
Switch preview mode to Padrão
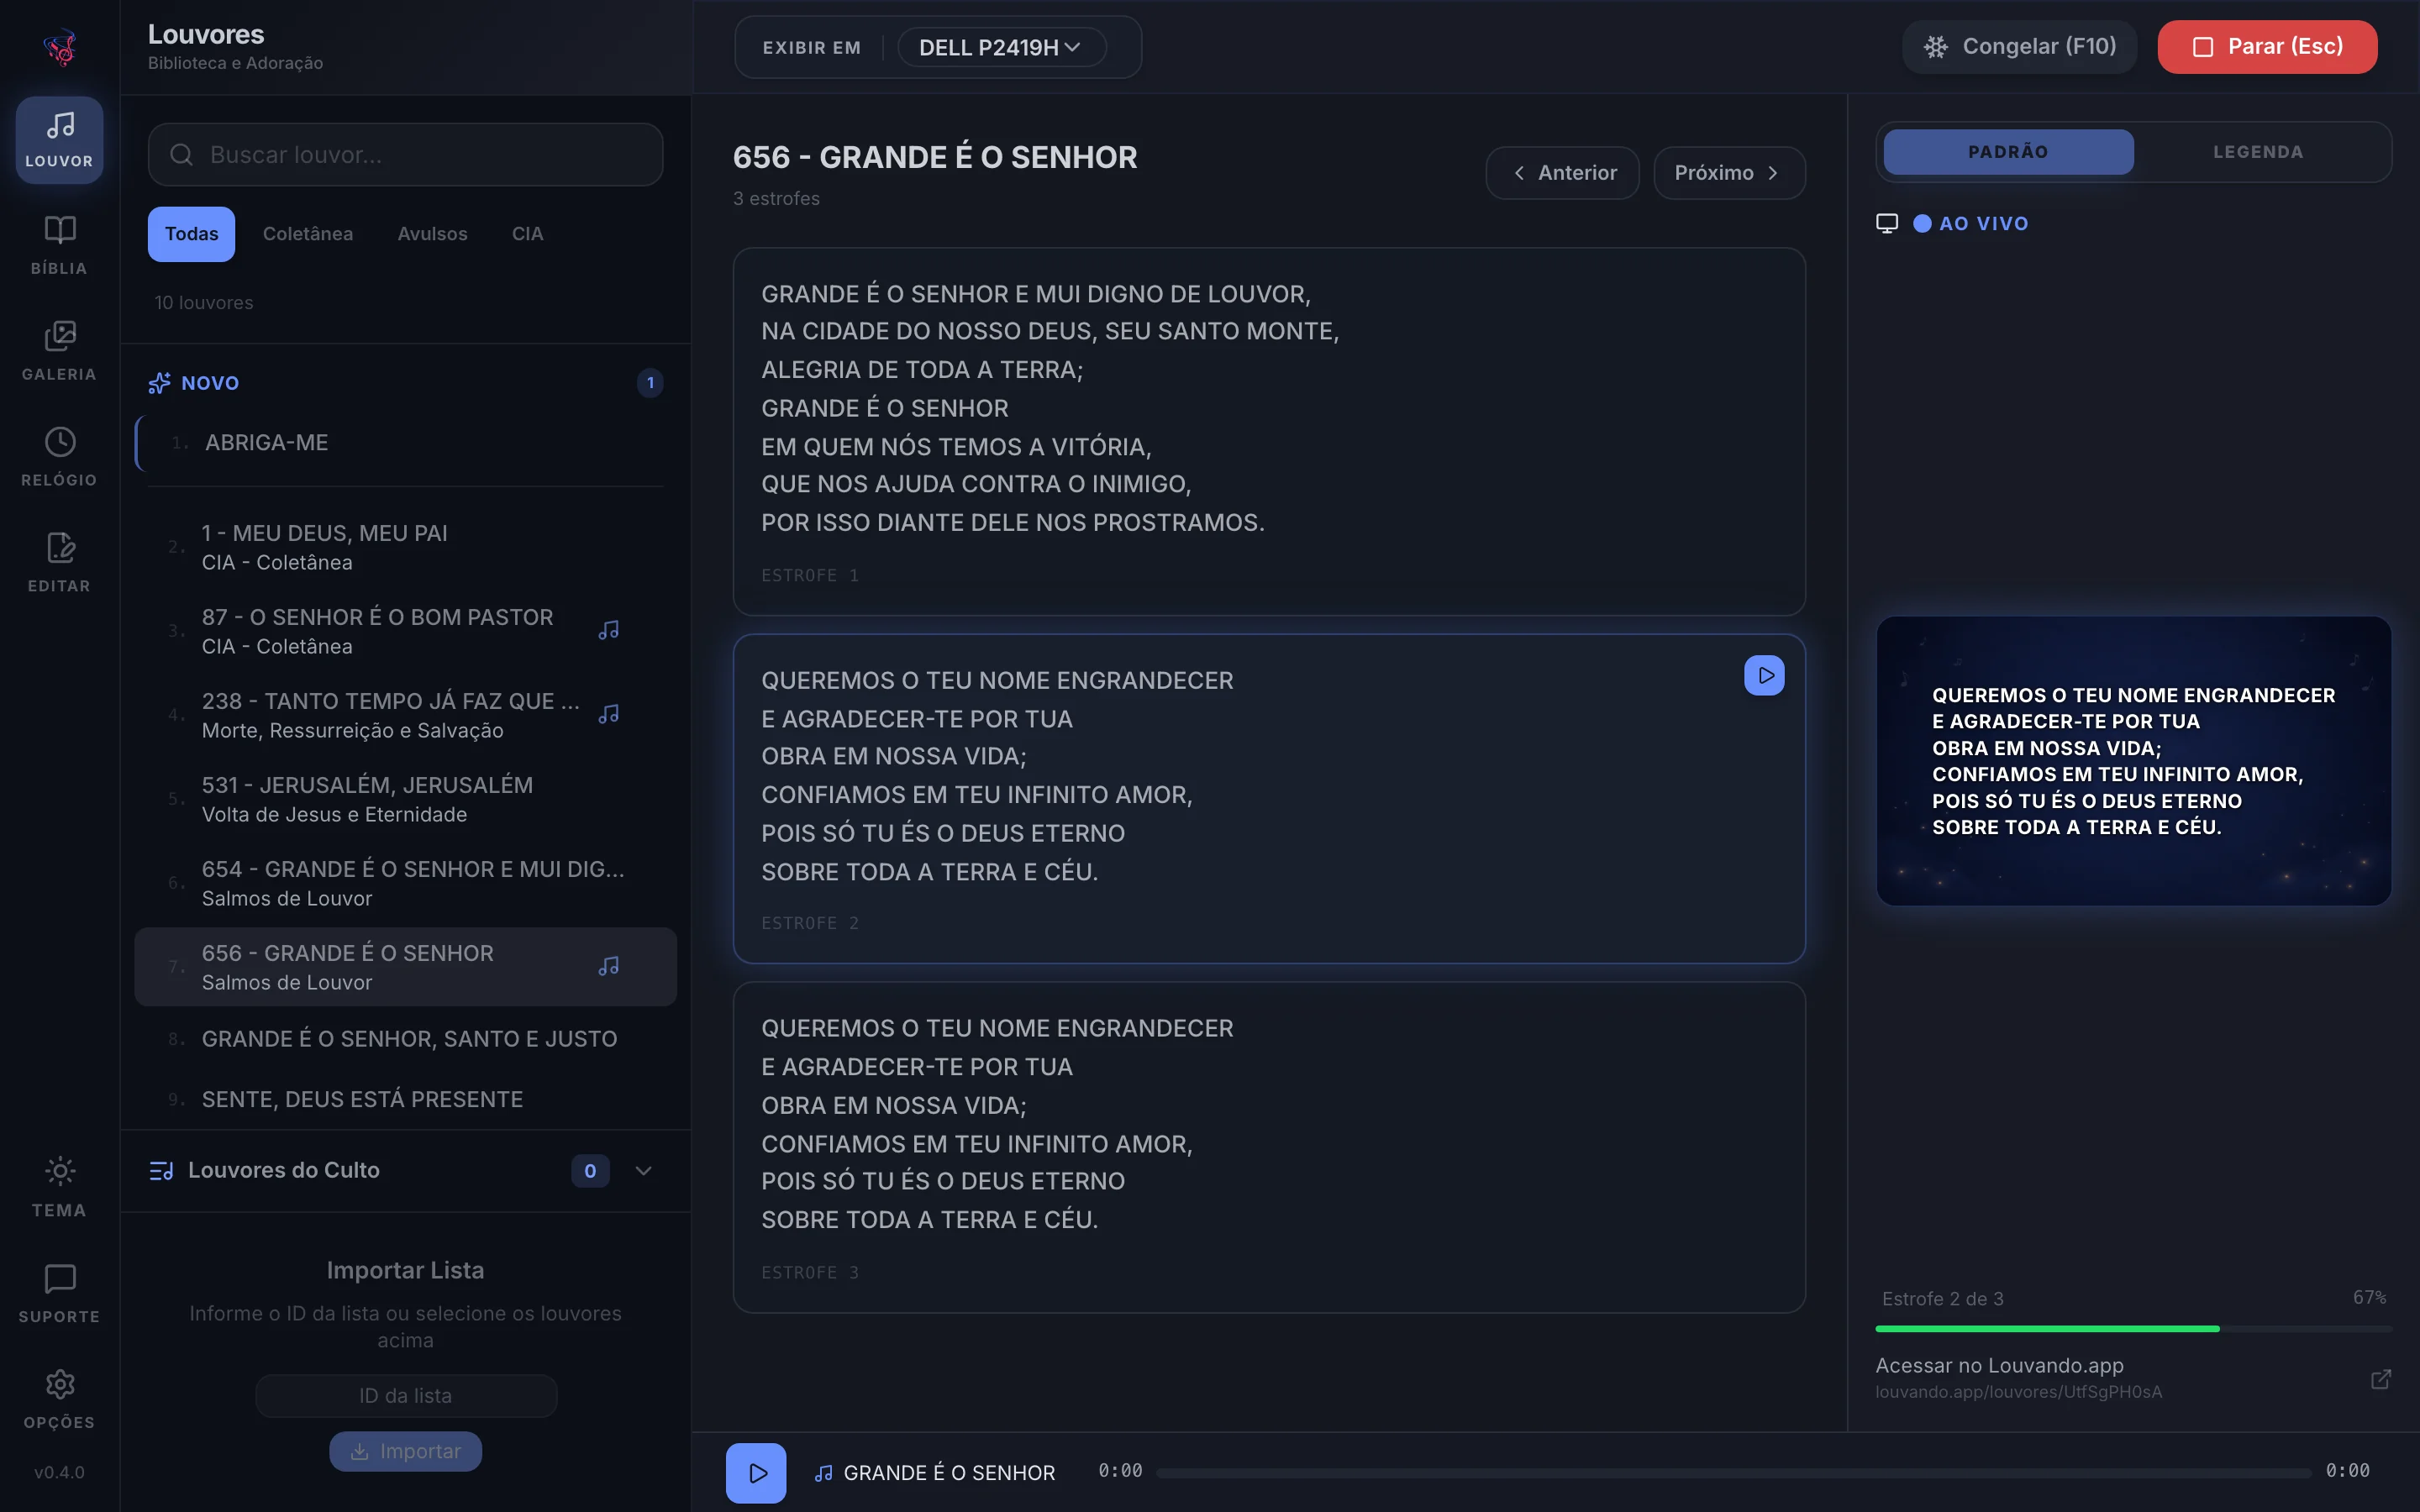tap(2008, 152)
